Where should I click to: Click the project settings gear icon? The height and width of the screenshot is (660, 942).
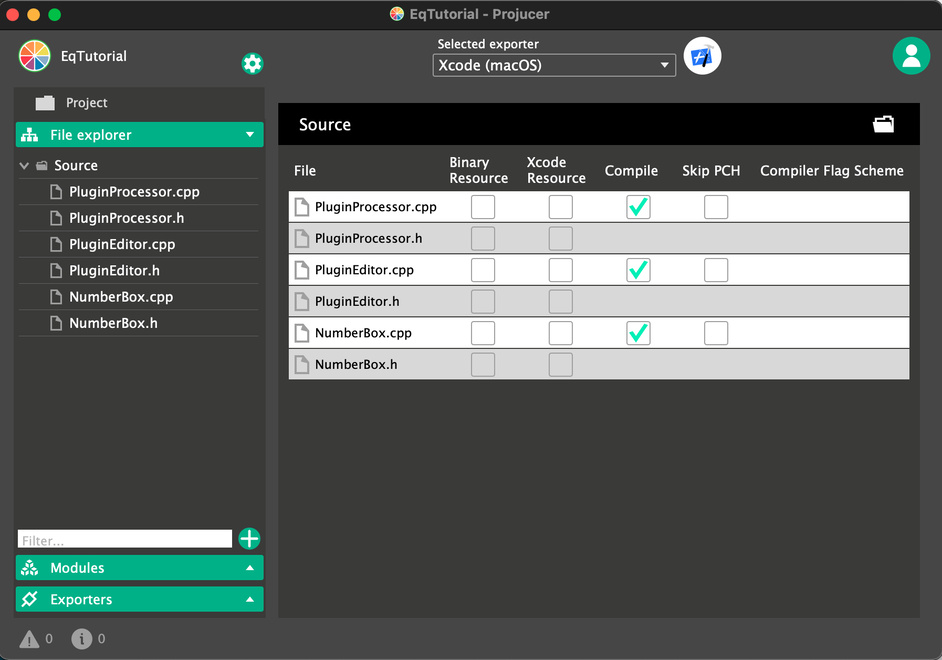252,64
